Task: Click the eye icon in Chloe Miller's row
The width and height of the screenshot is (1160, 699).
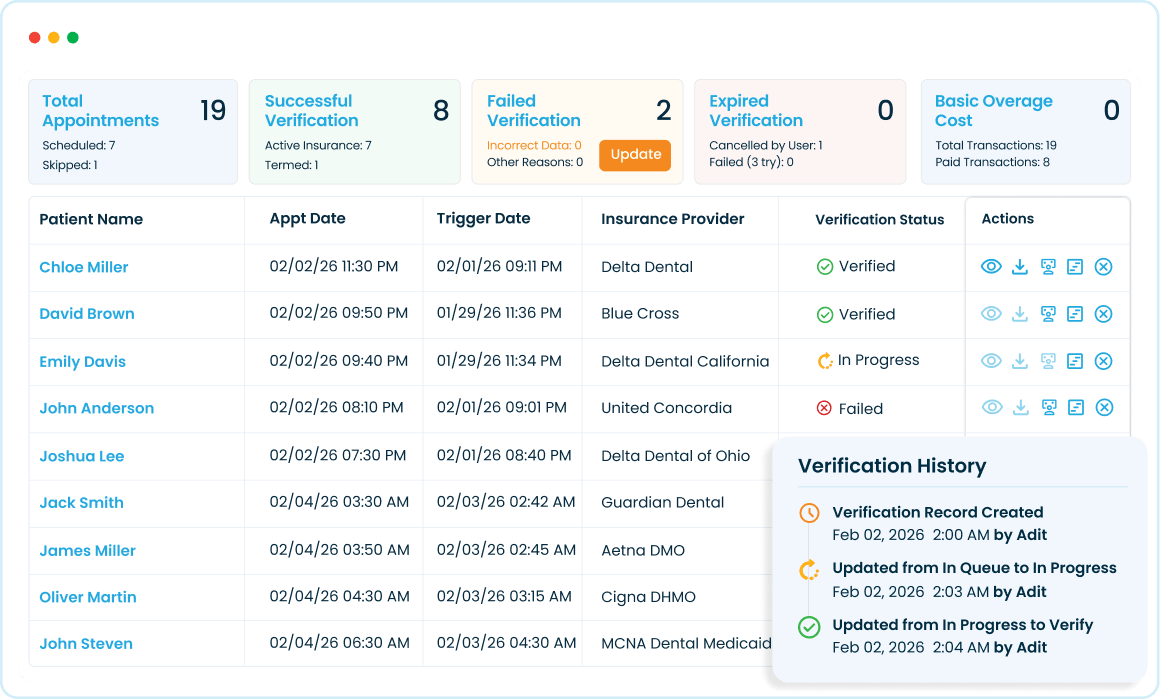Action: (x=991, y=266)
